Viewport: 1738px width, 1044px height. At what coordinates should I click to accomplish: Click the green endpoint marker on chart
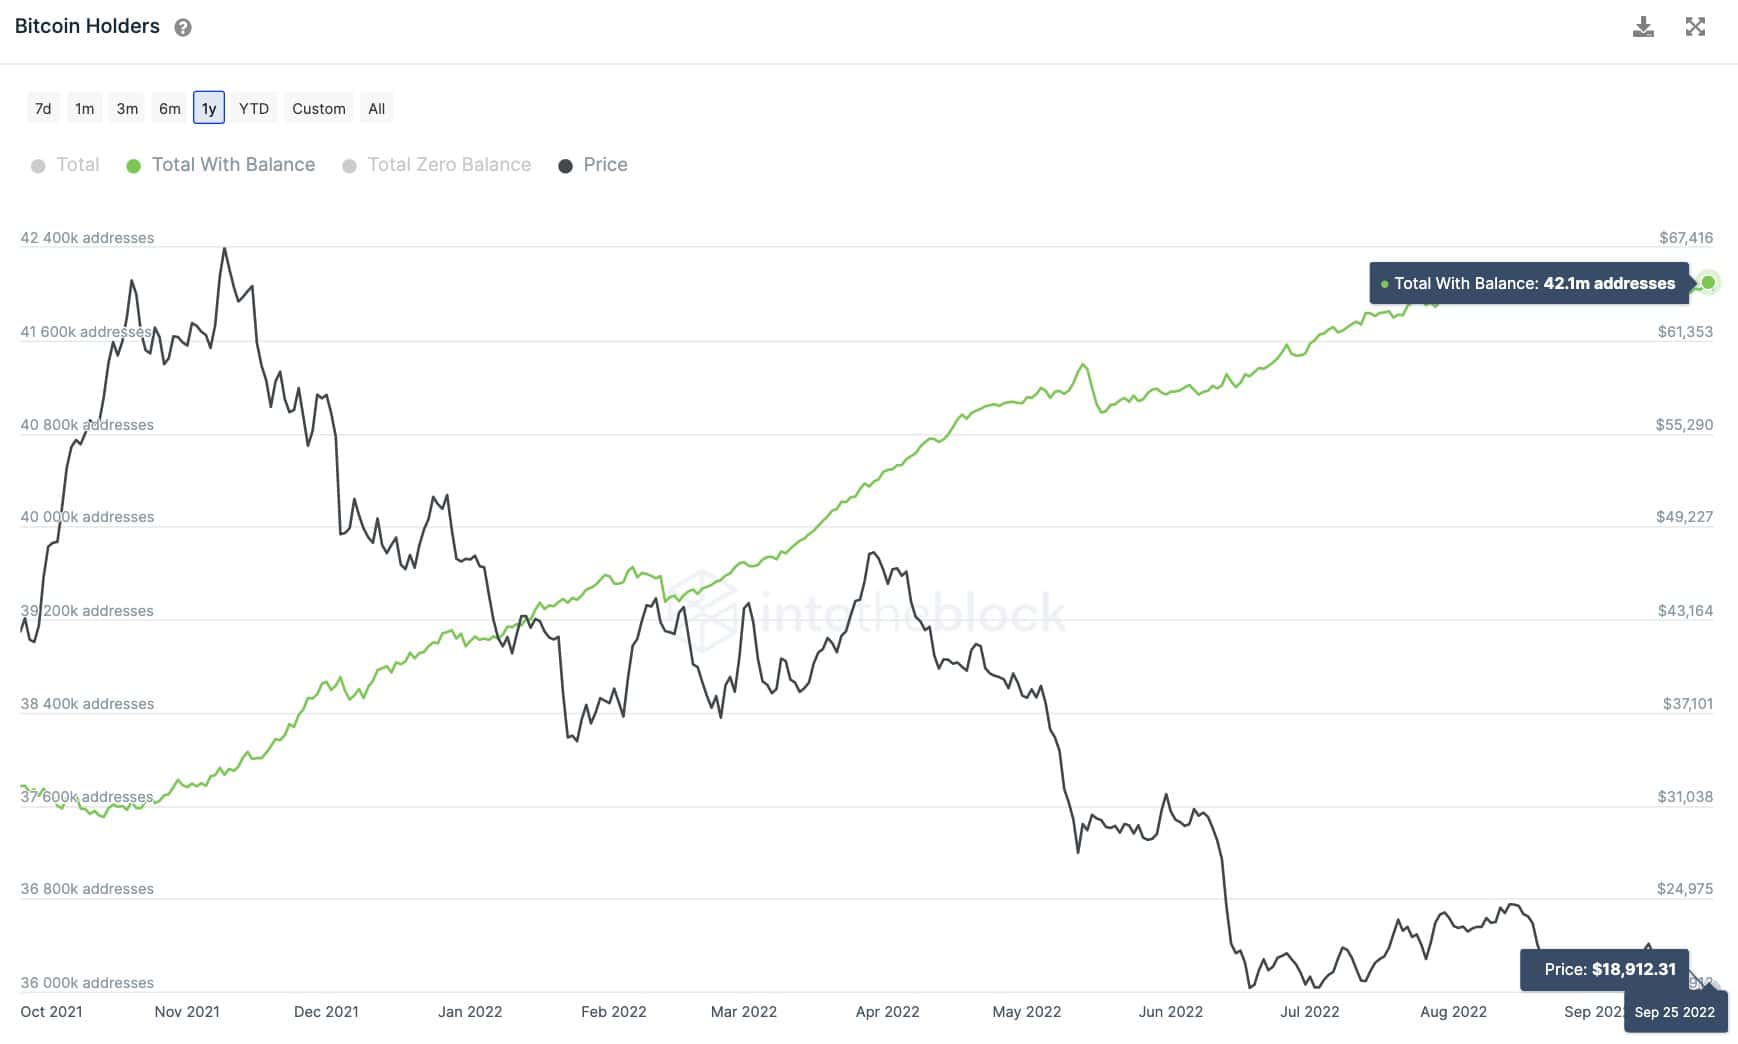point(1708,282)
